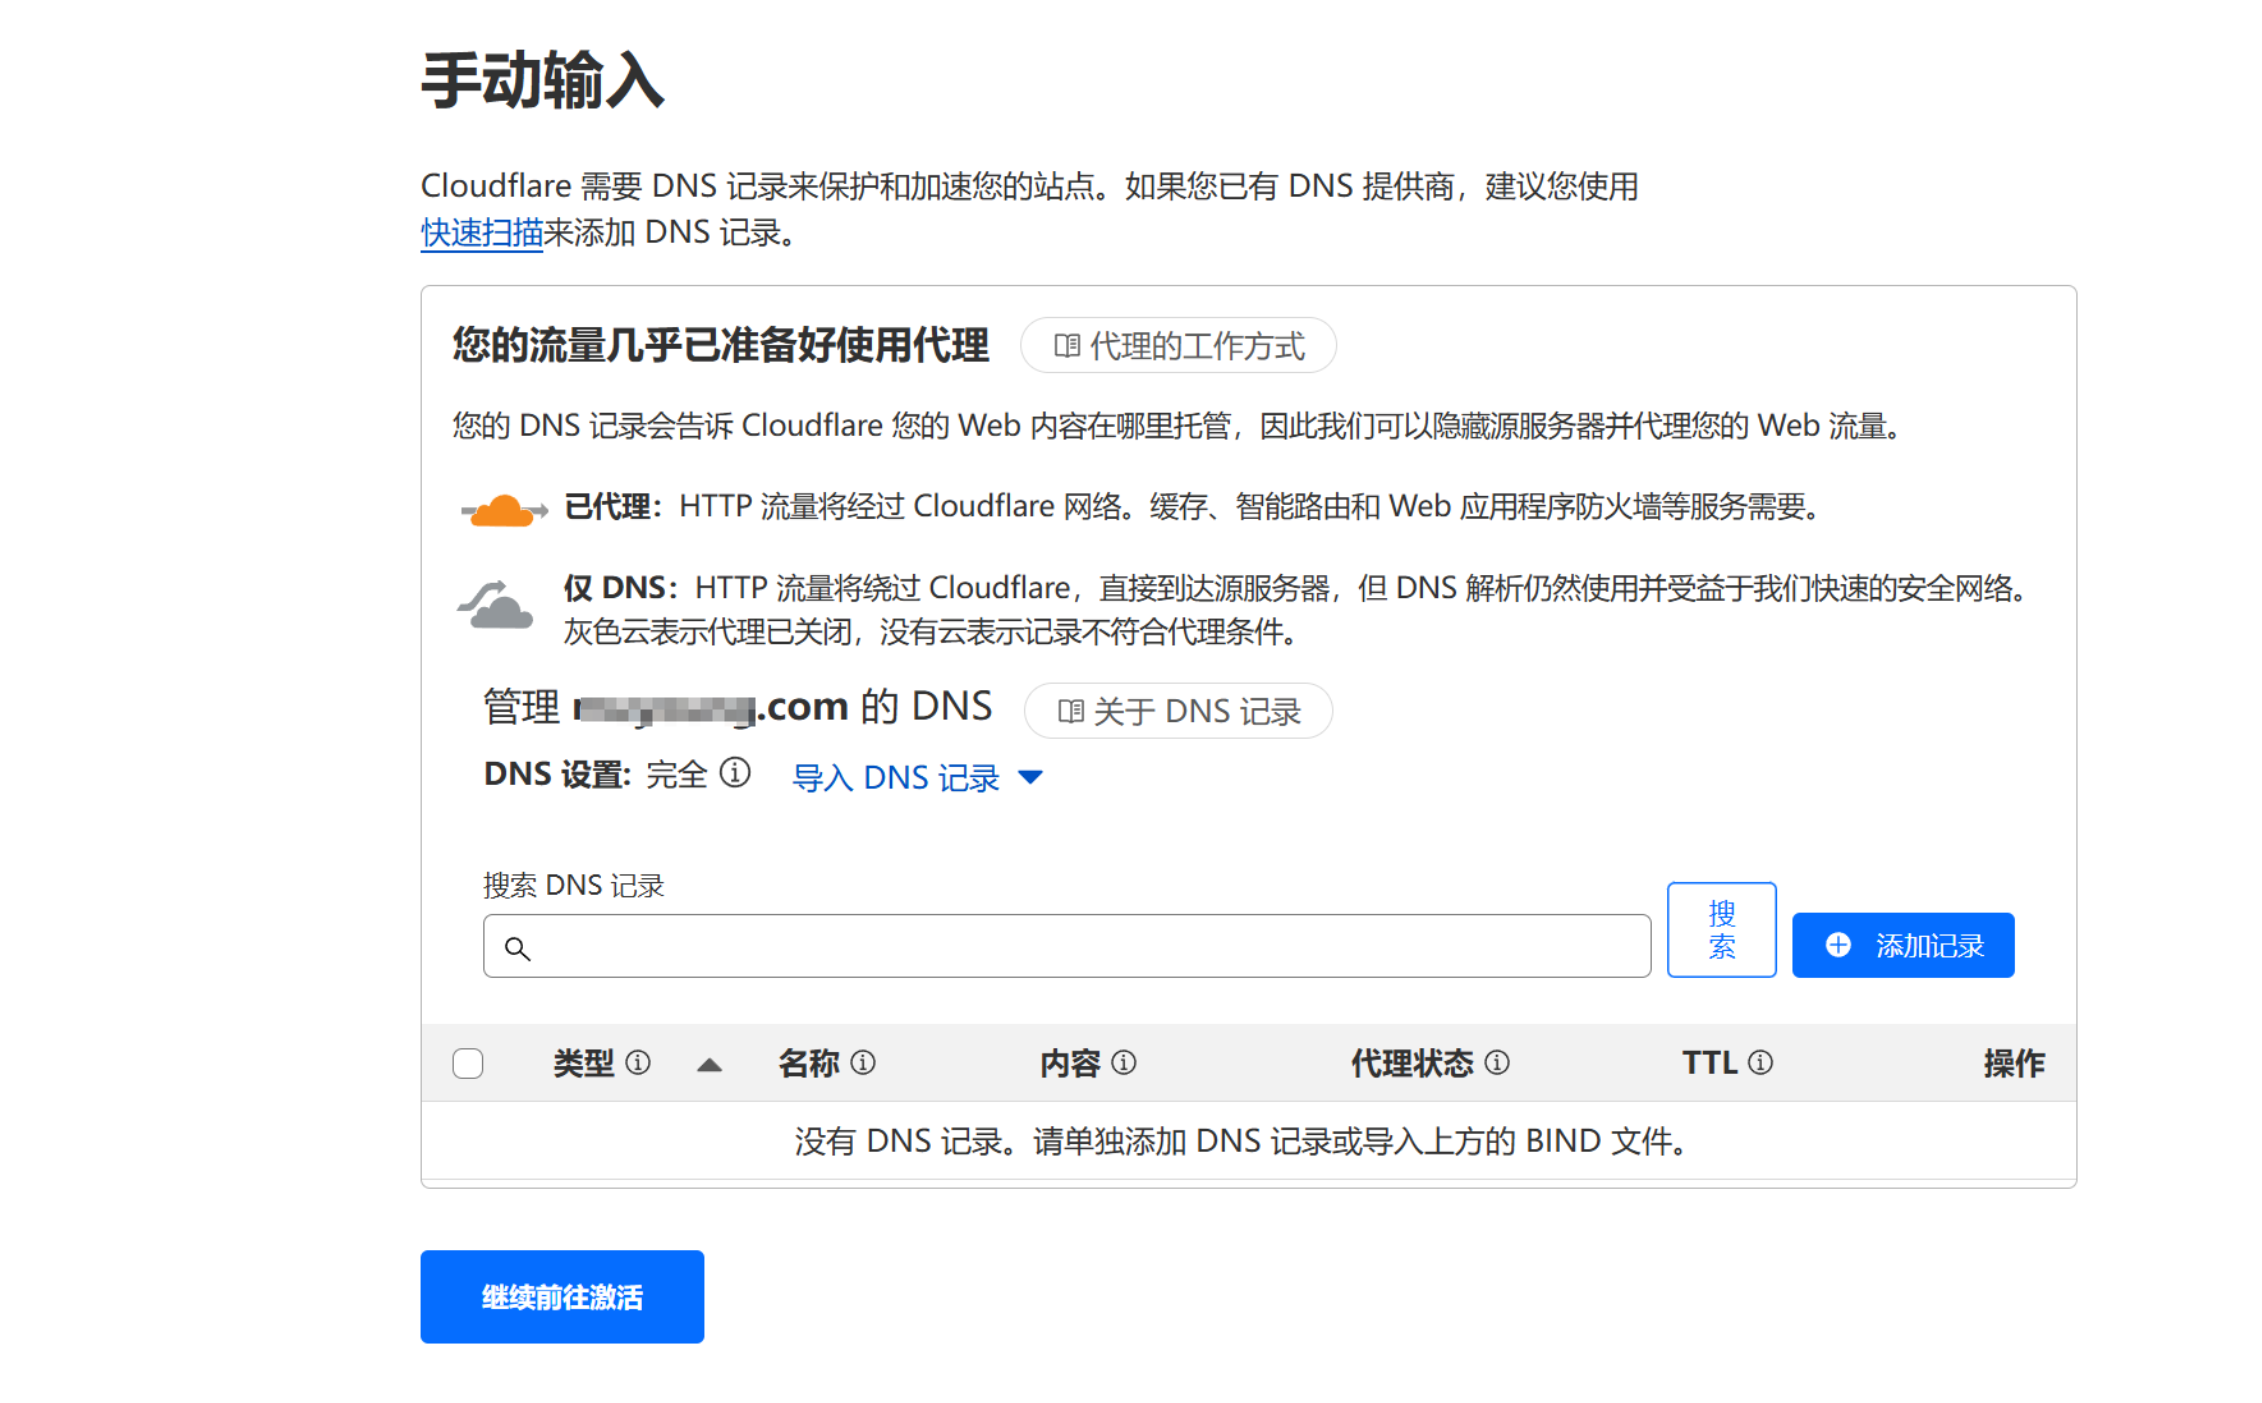Click the 添加记录 button
Viewport: 2262px width, 1403px height.
[1902, 945]
